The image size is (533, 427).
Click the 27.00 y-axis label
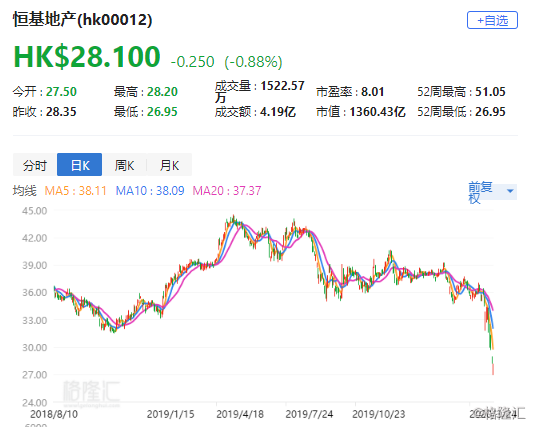click(x=35, y=375)
